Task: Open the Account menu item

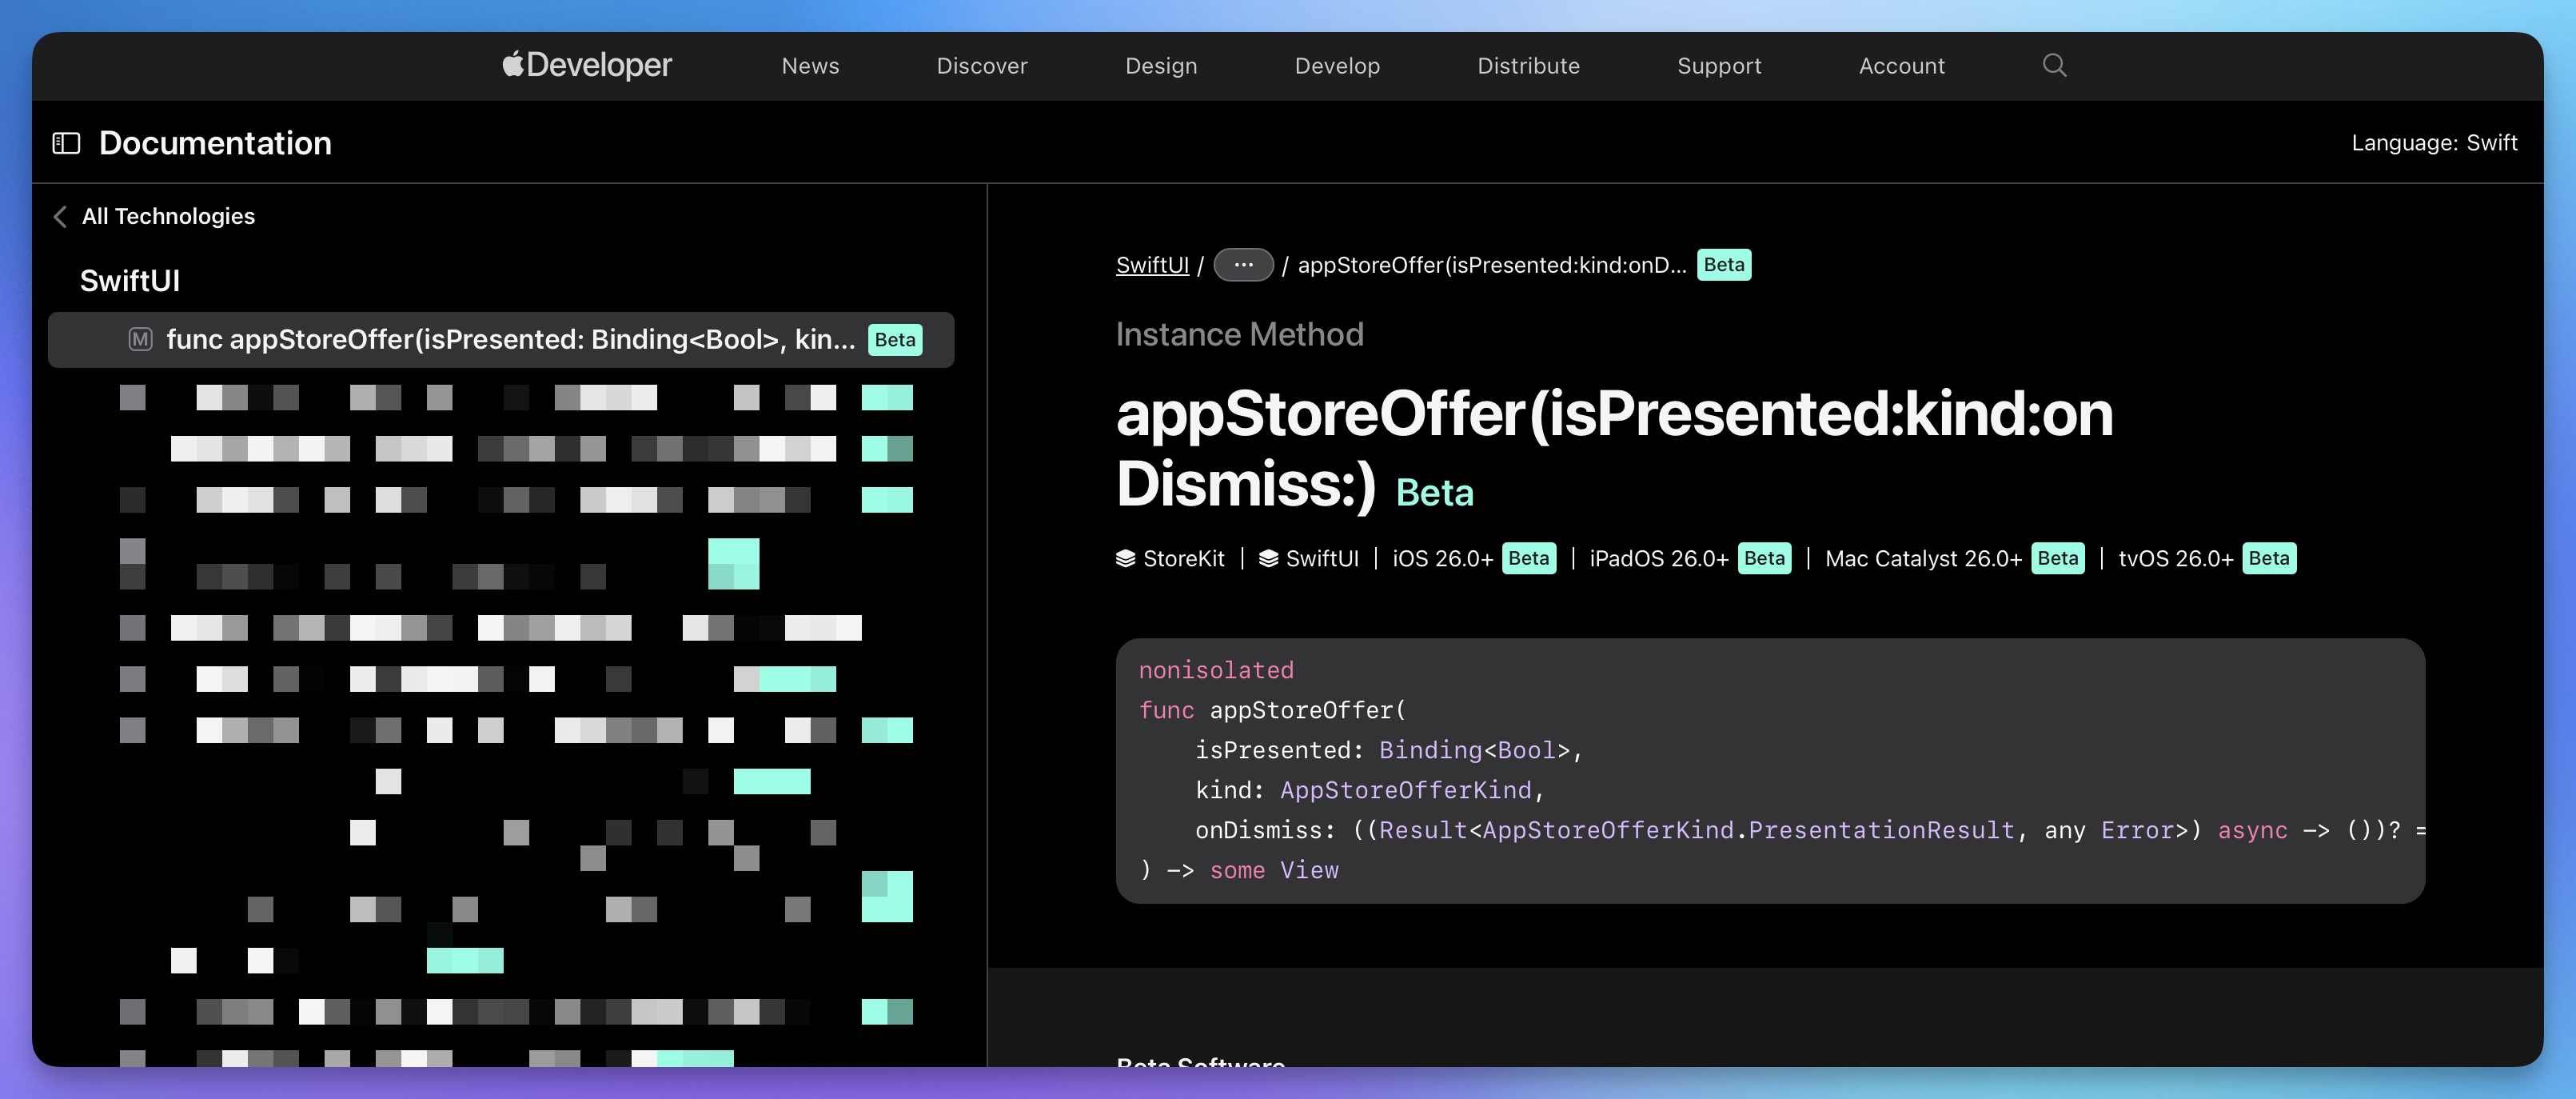Action: (x=1901, y=66)
